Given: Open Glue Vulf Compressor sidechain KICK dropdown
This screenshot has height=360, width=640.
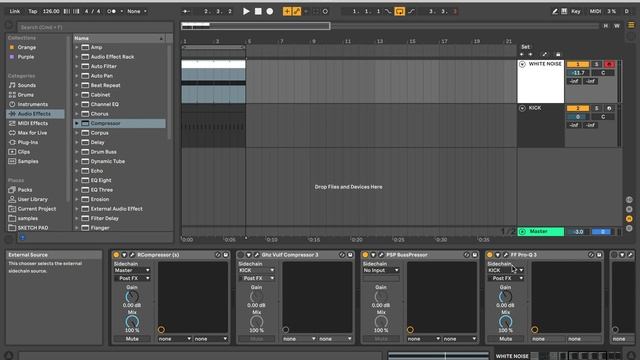Looking at the screenshot, I should click(256, 270).
